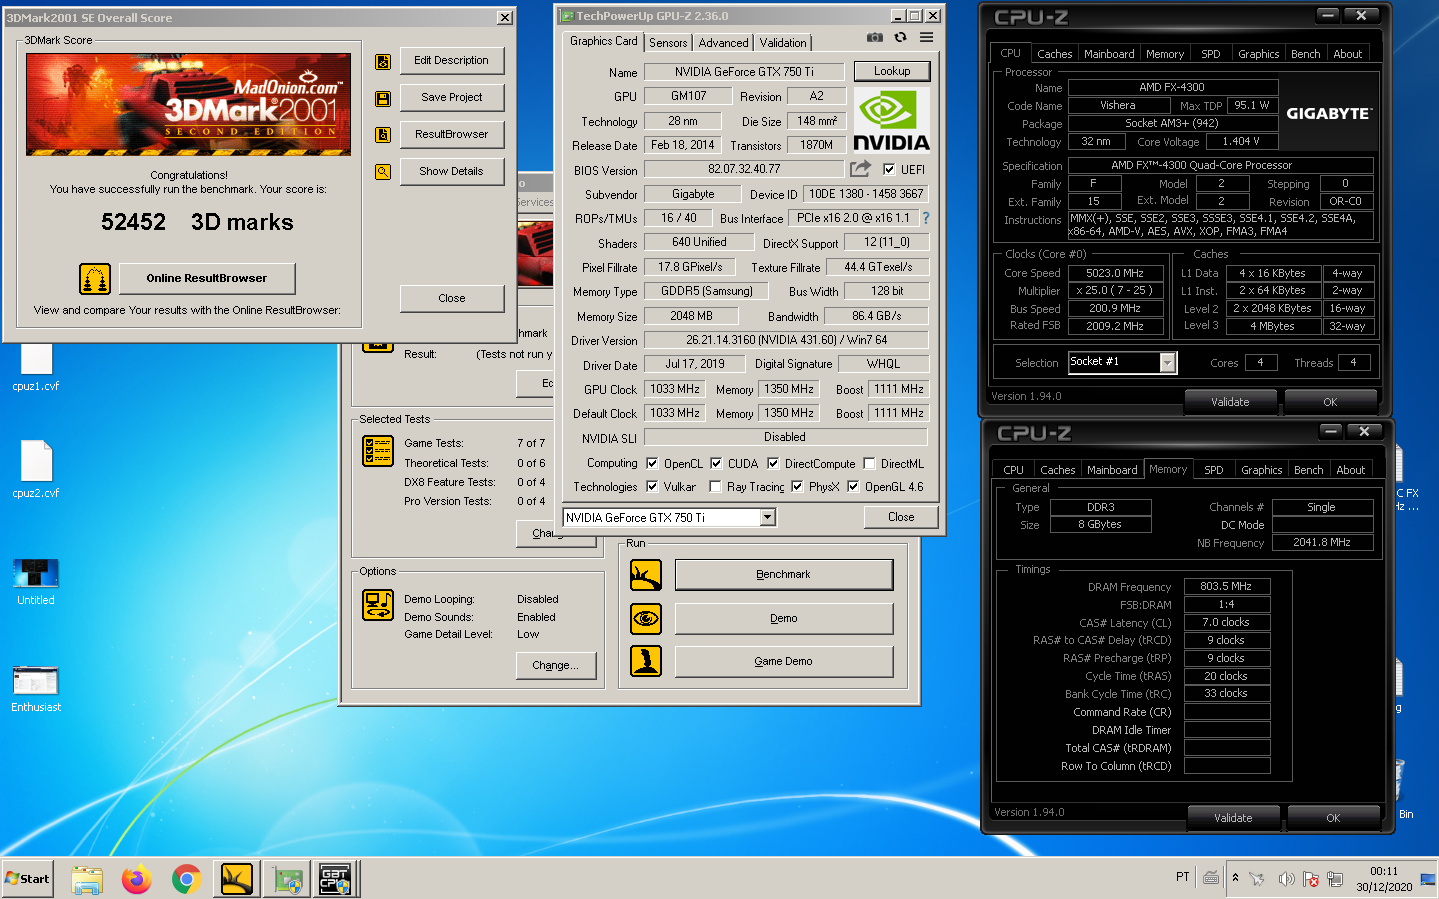Image resolution: width=1439 pixels, height=899 pixels.
Task: Click the Lookup button in GPU-Z
Action: pyautogui.click(x=892, y=71)
